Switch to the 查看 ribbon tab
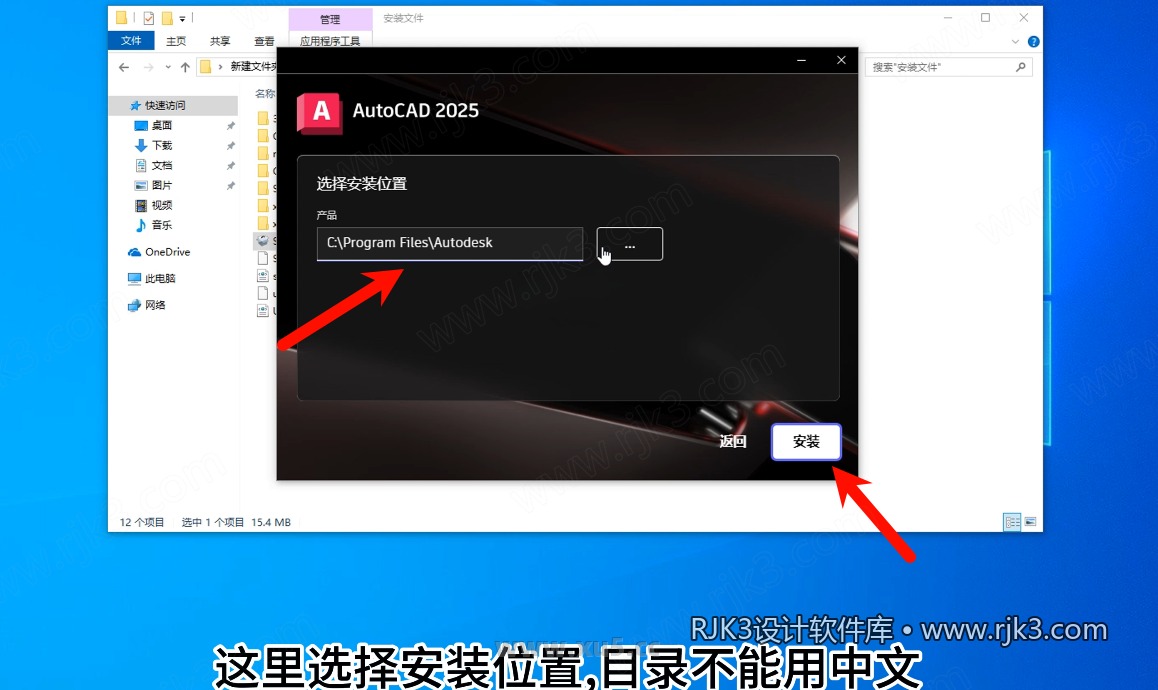 [264, 41]
